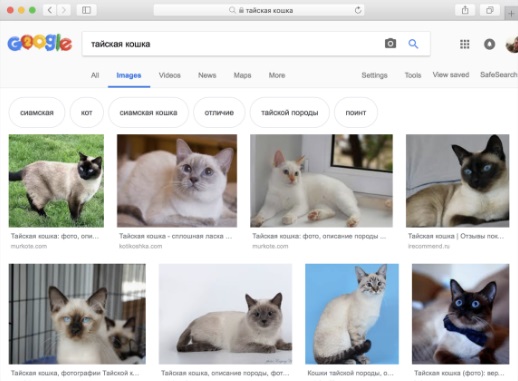
Task: Open the white cat on windowsill image
Action: click(x=321, y=181)
